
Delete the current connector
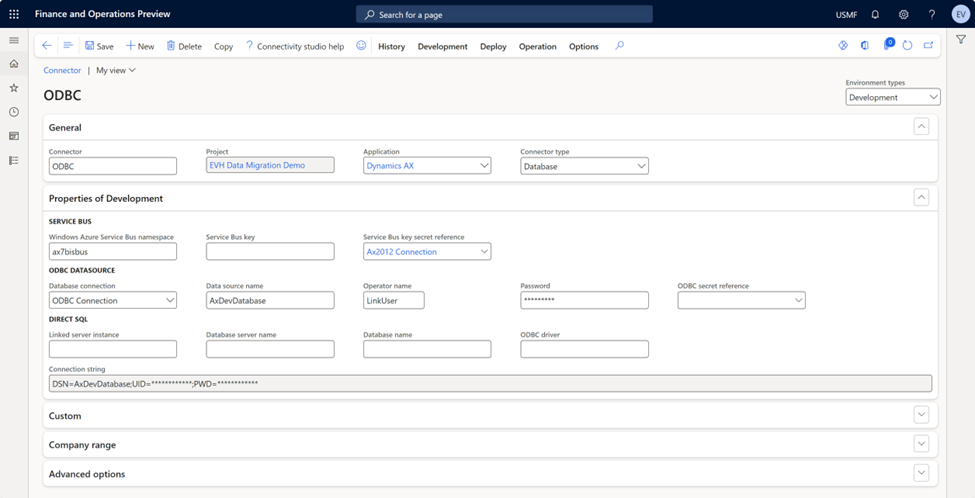coord(184,46)
